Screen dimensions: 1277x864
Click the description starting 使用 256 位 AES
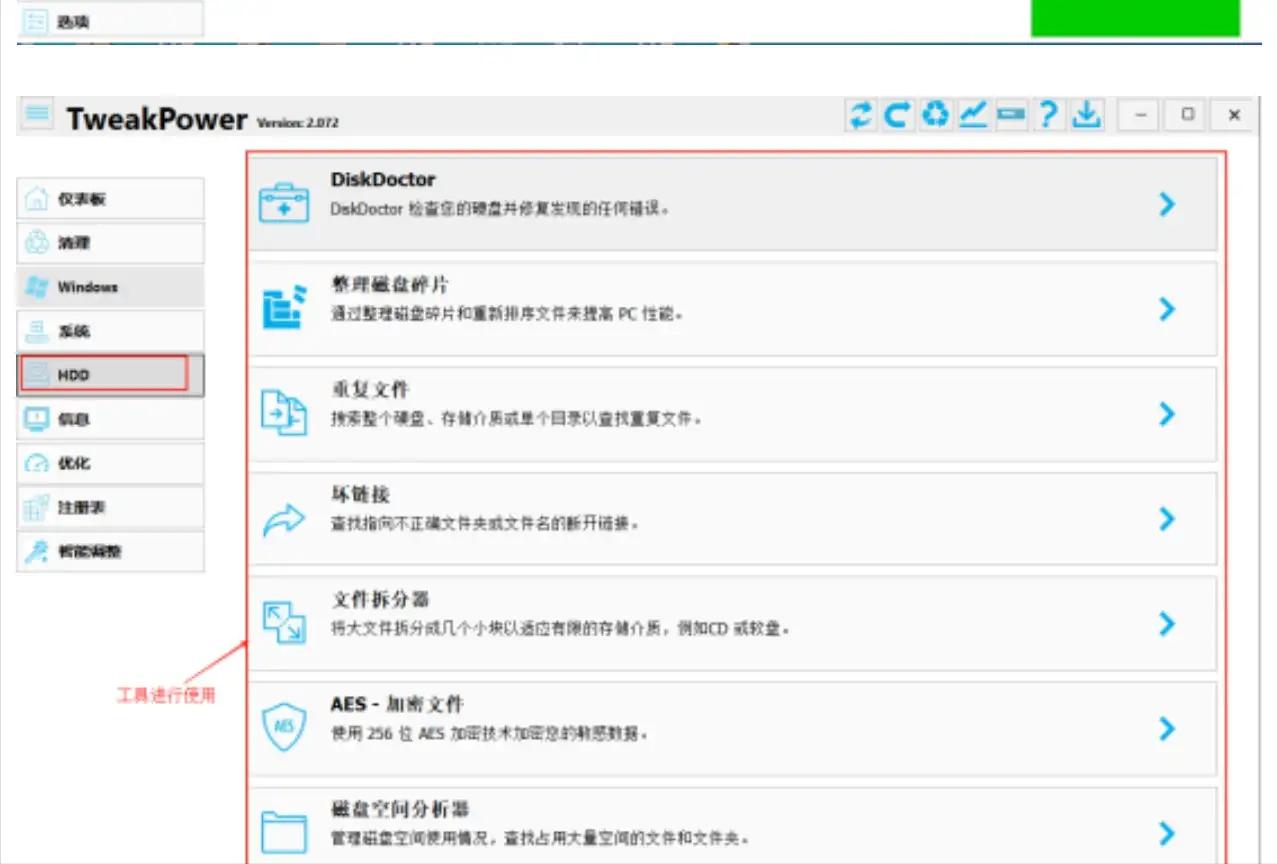(489, 733)
